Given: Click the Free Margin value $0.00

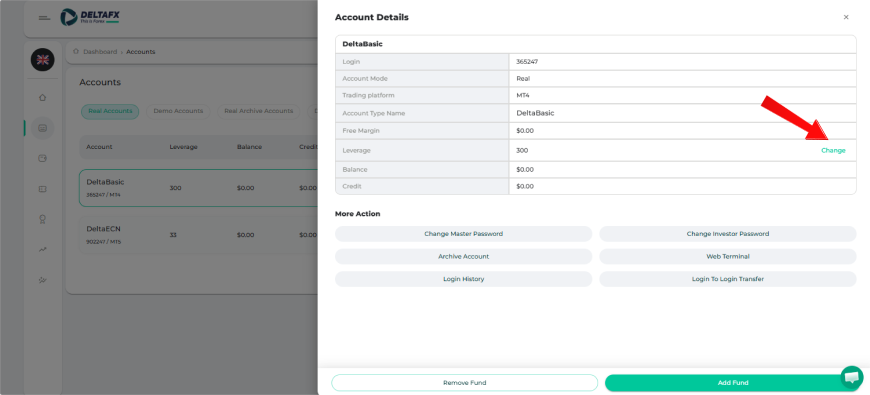Looking at the screenshot, I should point(525,131).
